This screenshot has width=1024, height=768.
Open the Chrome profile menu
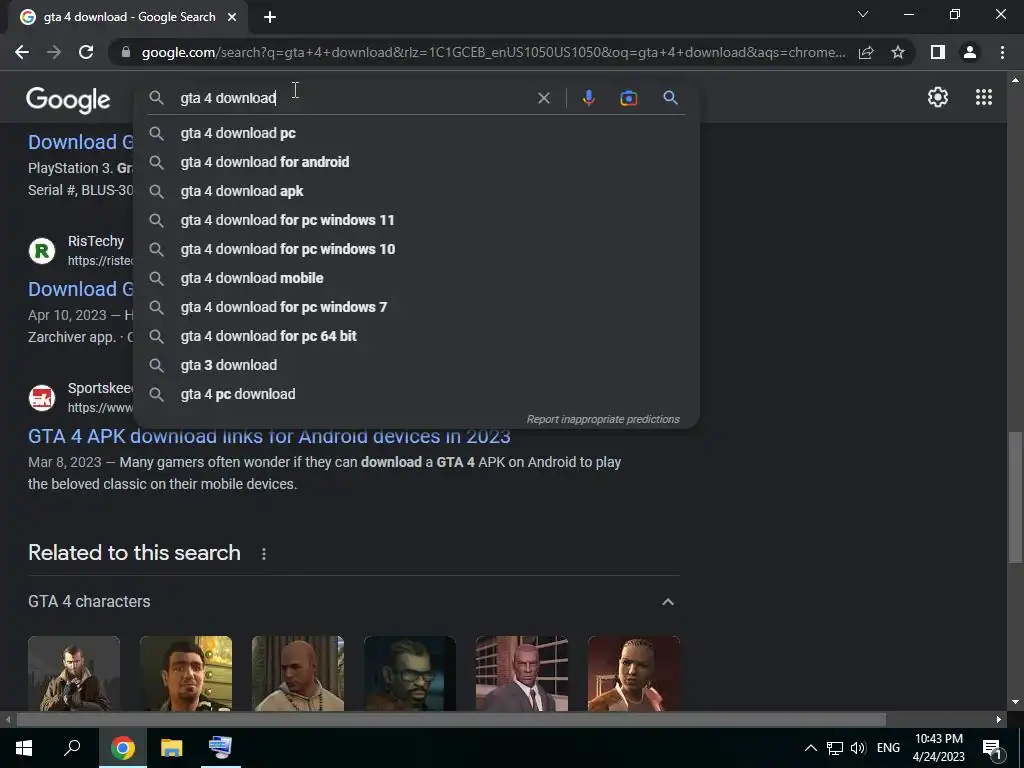coord(970,52)
